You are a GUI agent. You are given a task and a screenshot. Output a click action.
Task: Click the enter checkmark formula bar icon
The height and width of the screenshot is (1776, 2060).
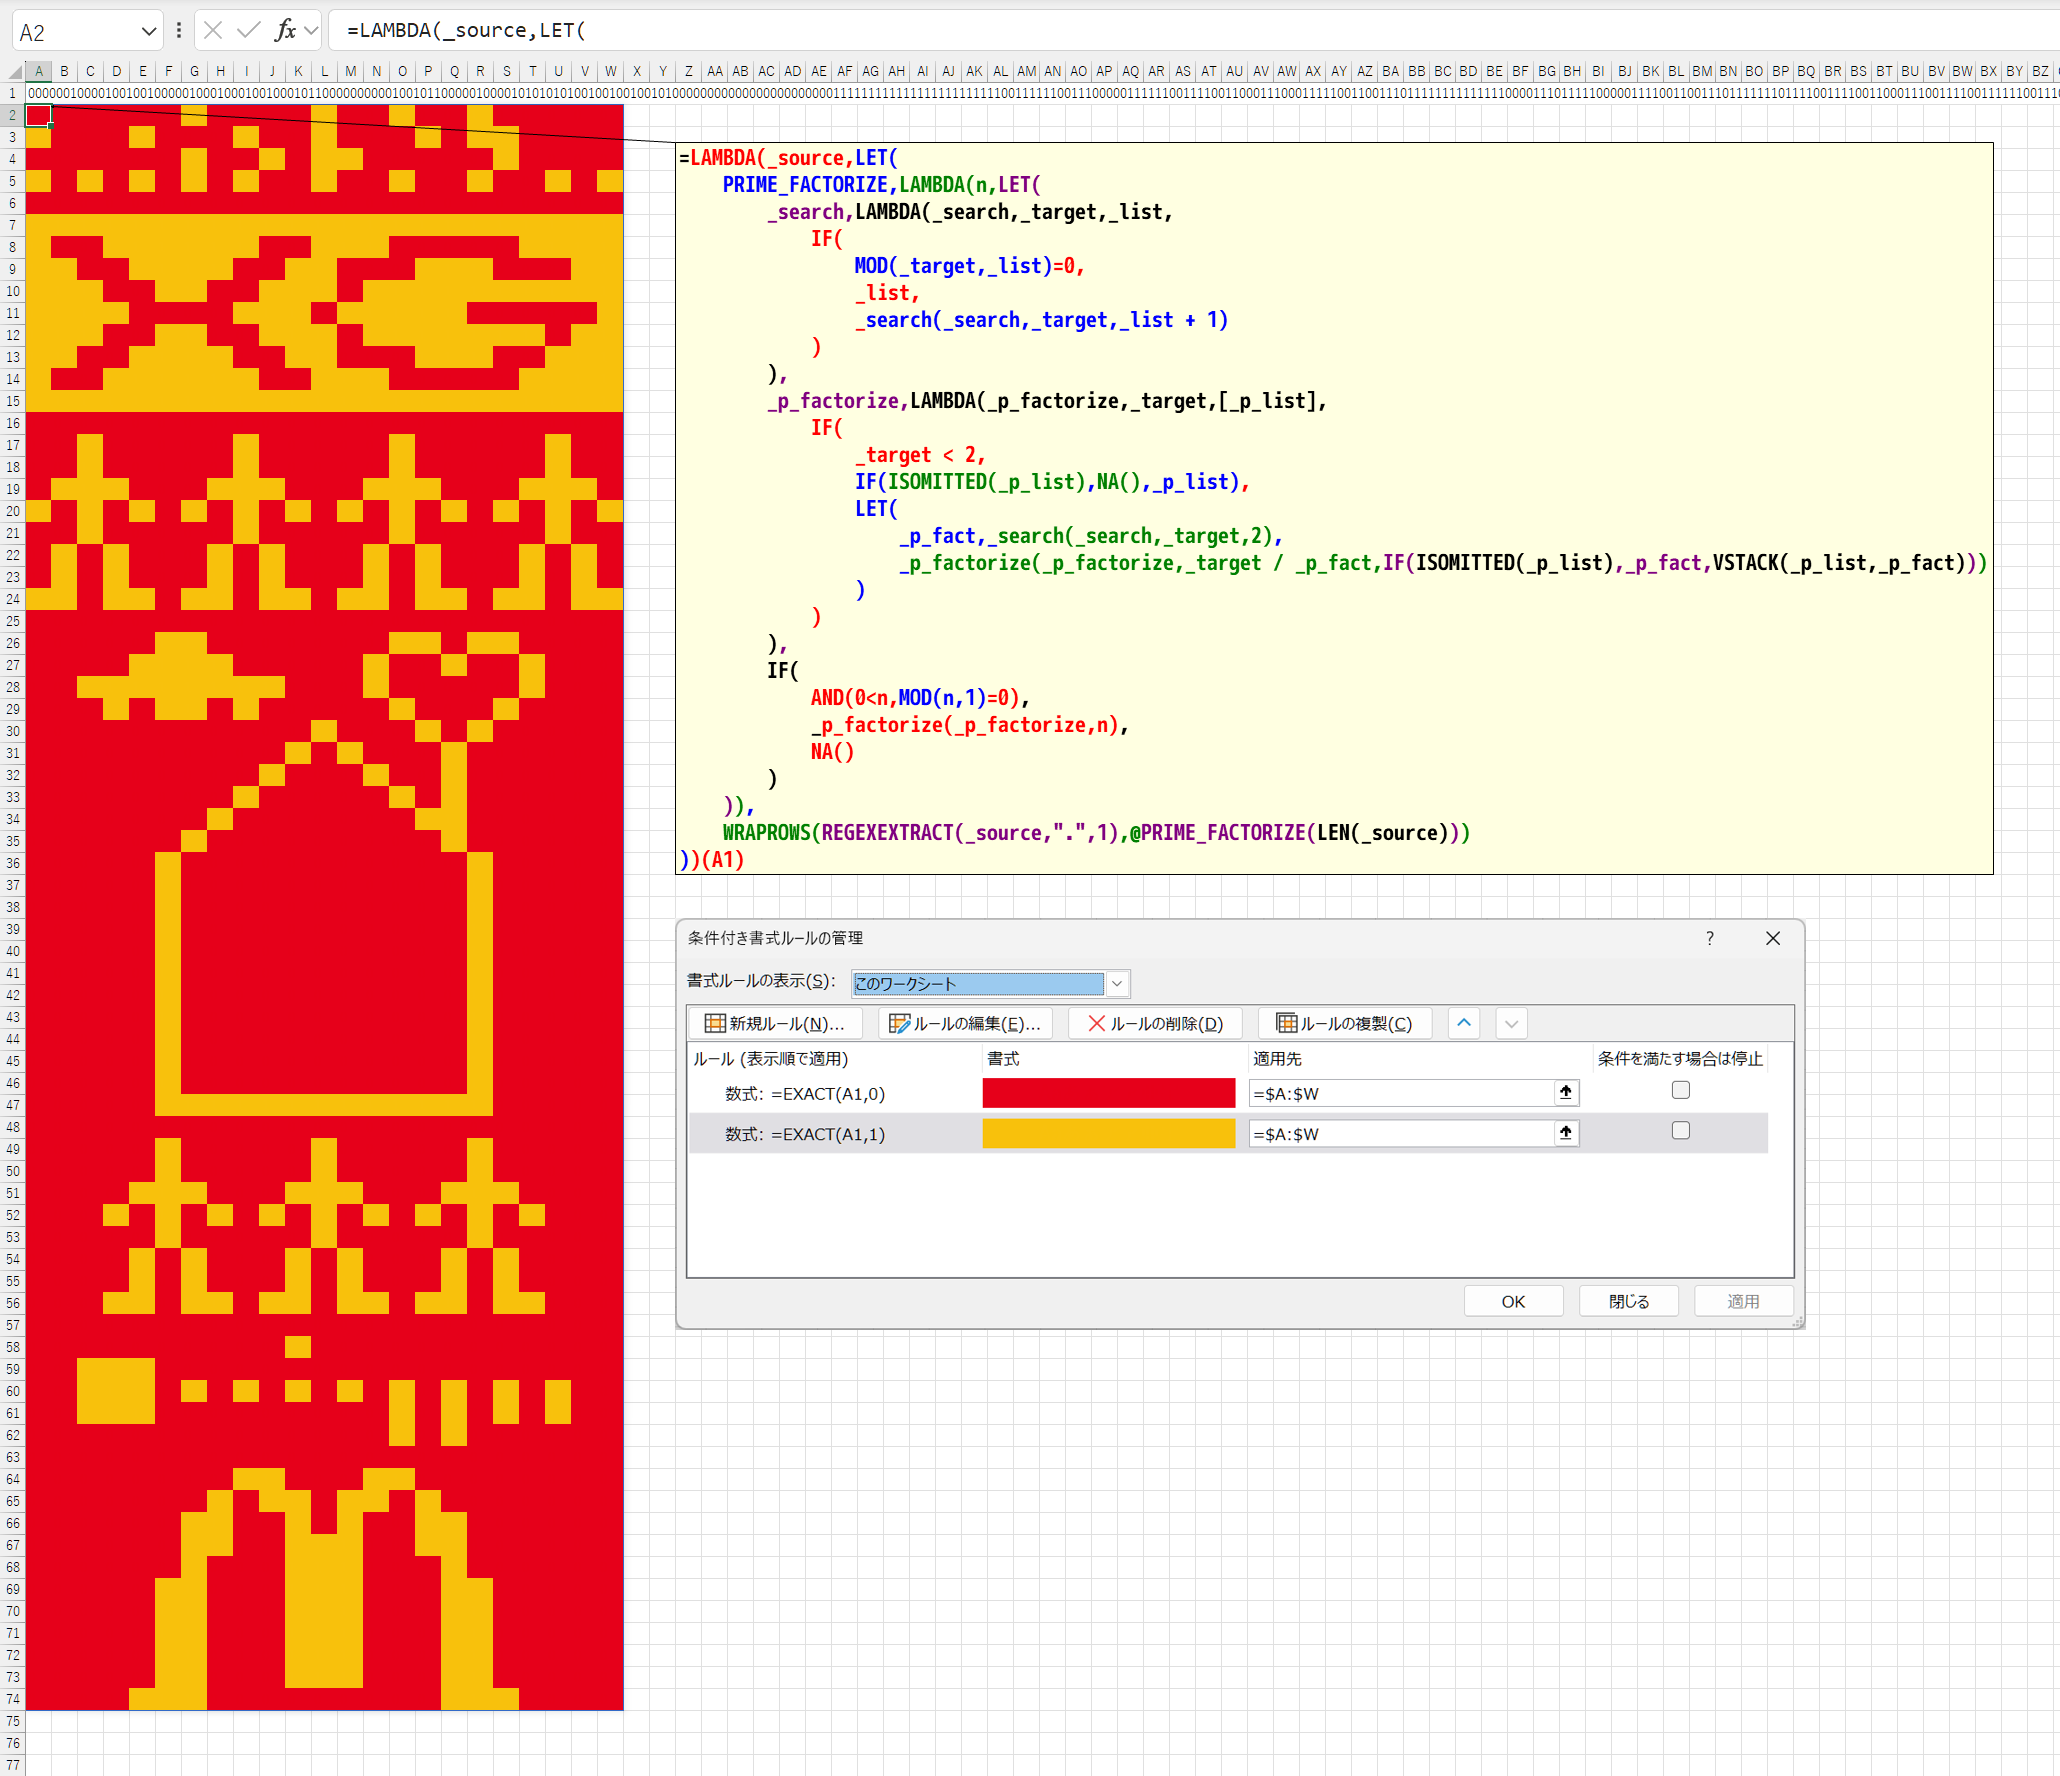point(248,30)
